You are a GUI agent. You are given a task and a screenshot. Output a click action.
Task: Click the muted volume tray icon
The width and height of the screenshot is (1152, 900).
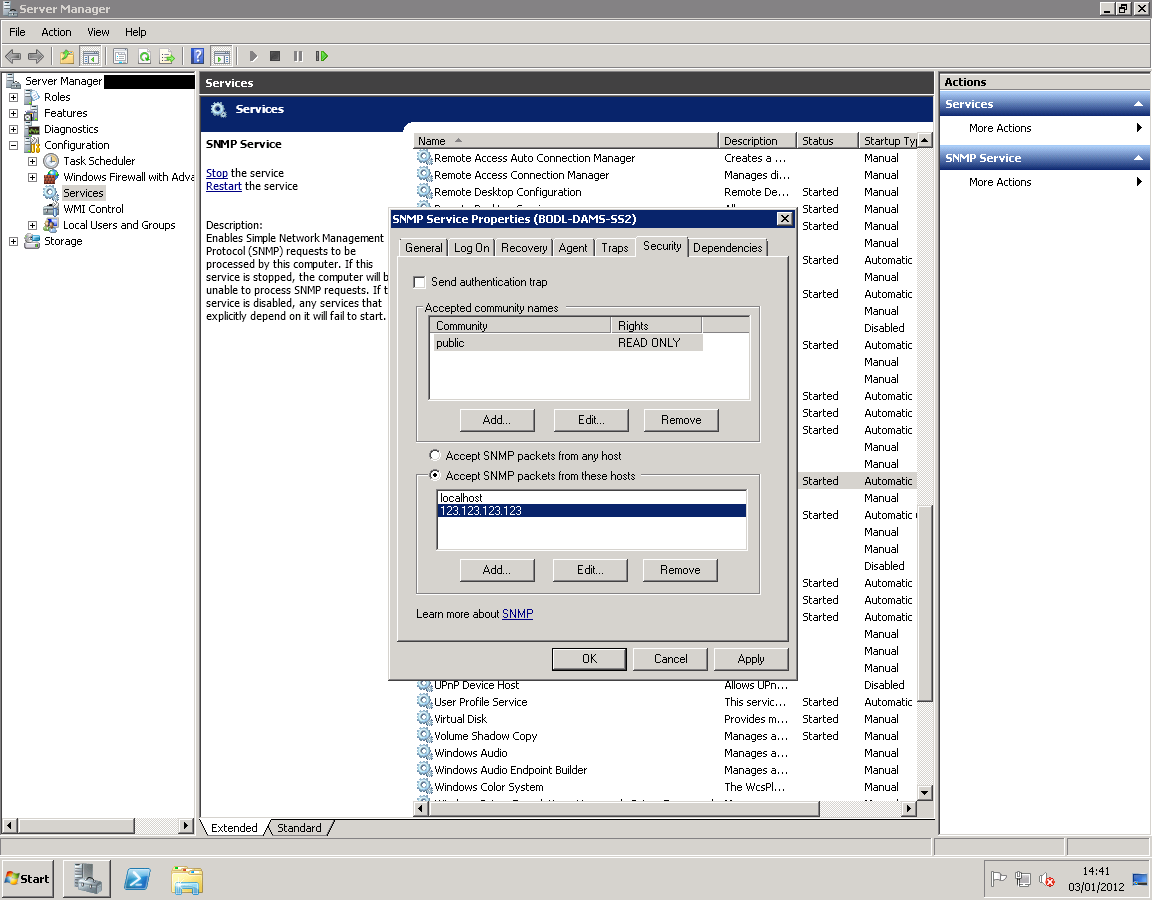[1047, 879]
